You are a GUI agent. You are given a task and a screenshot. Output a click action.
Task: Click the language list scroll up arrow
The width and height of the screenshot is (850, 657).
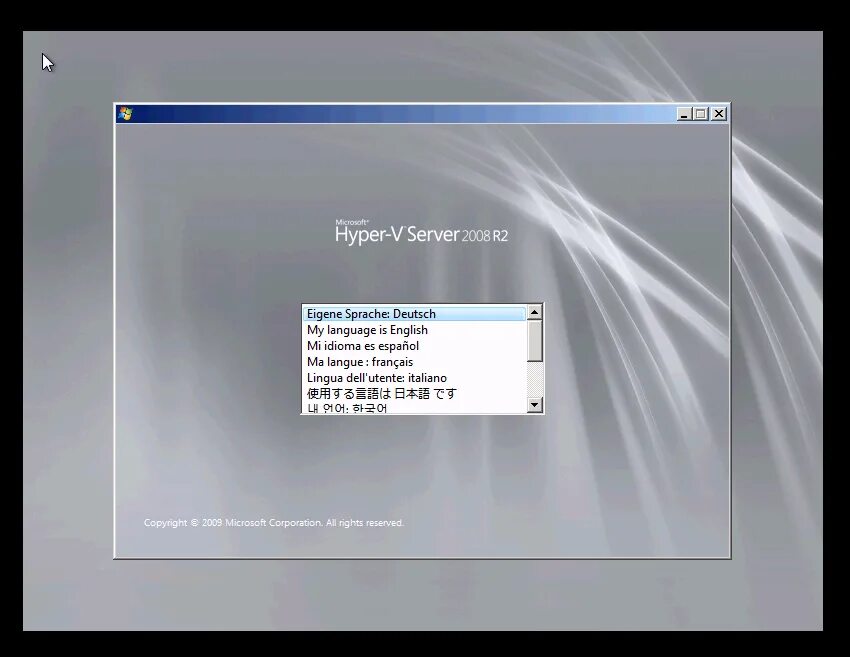(535, 312)
